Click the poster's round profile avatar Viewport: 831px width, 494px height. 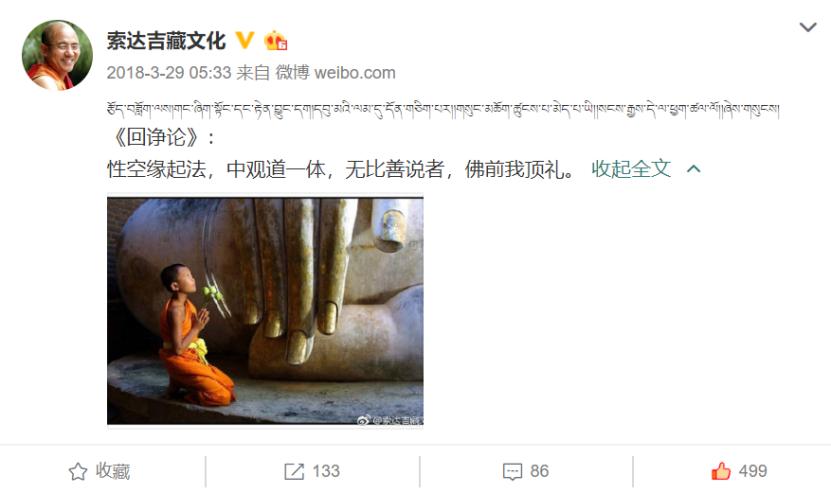(x=57, y=55)
